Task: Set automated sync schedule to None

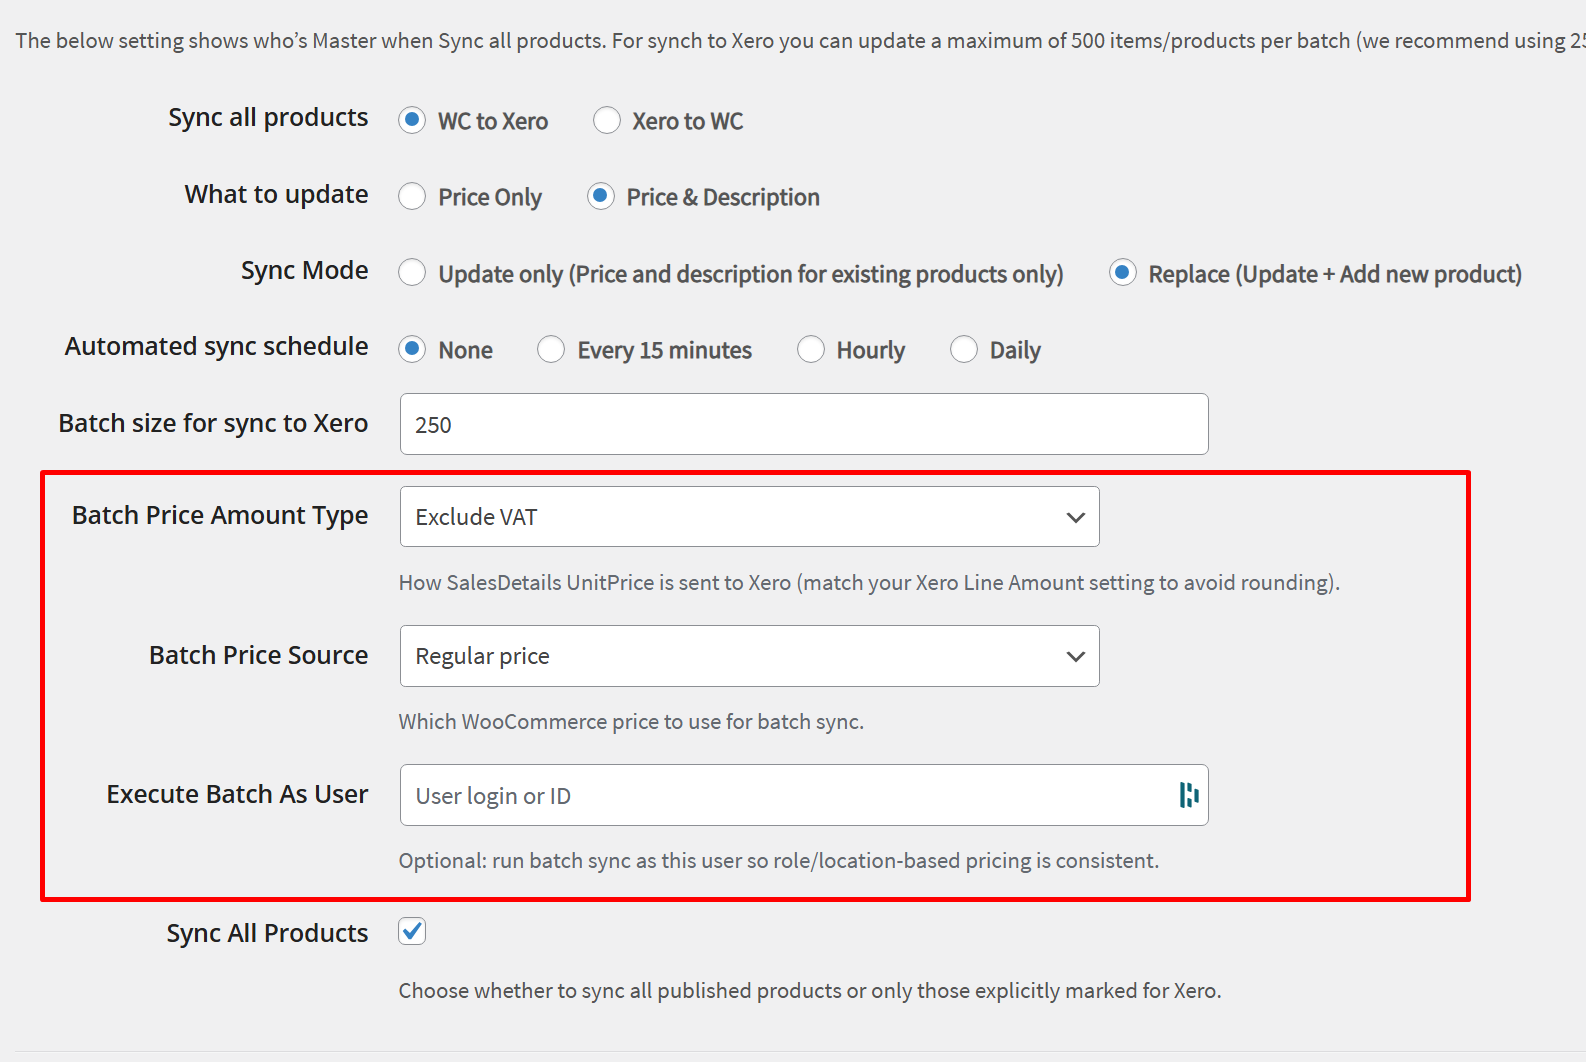Action: [x=412, y=349]
